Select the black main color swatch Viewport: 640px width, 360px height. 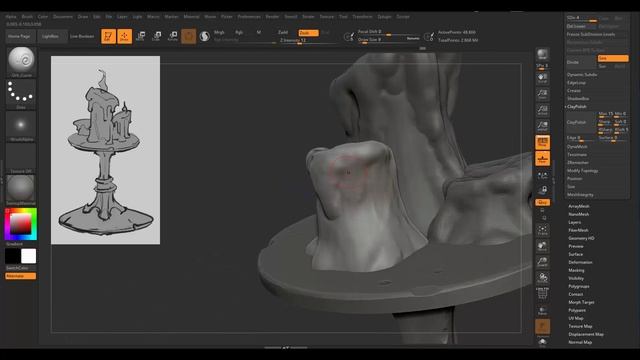pyautogui.click(x=13, y=256)
